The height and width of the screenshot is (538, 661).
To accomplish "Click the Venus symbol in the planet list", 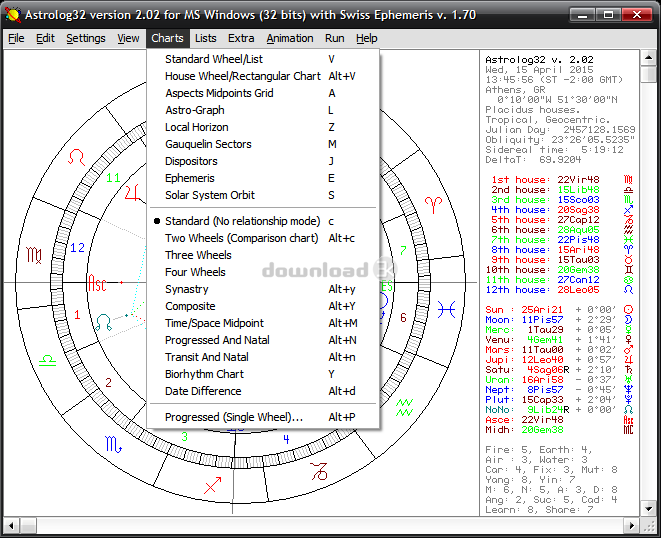I will coord(628,339).
